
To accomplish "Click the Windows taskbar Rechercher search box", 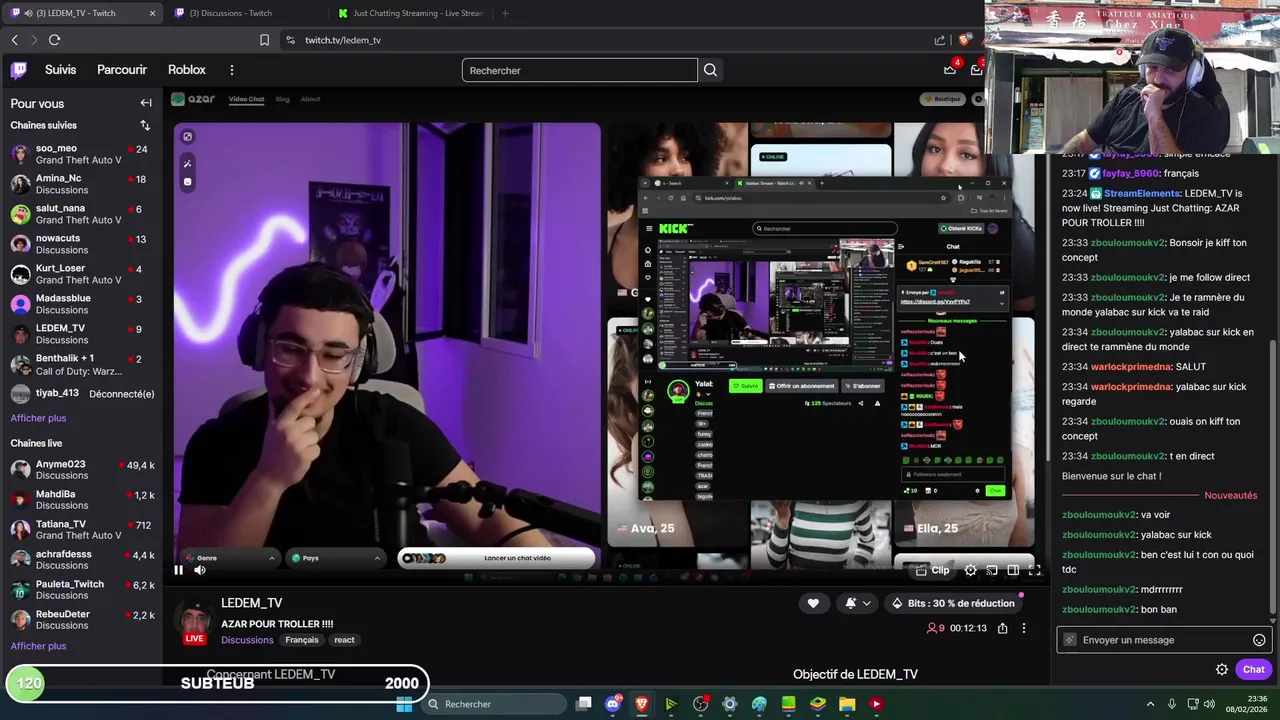I will [x=492, y=704].
